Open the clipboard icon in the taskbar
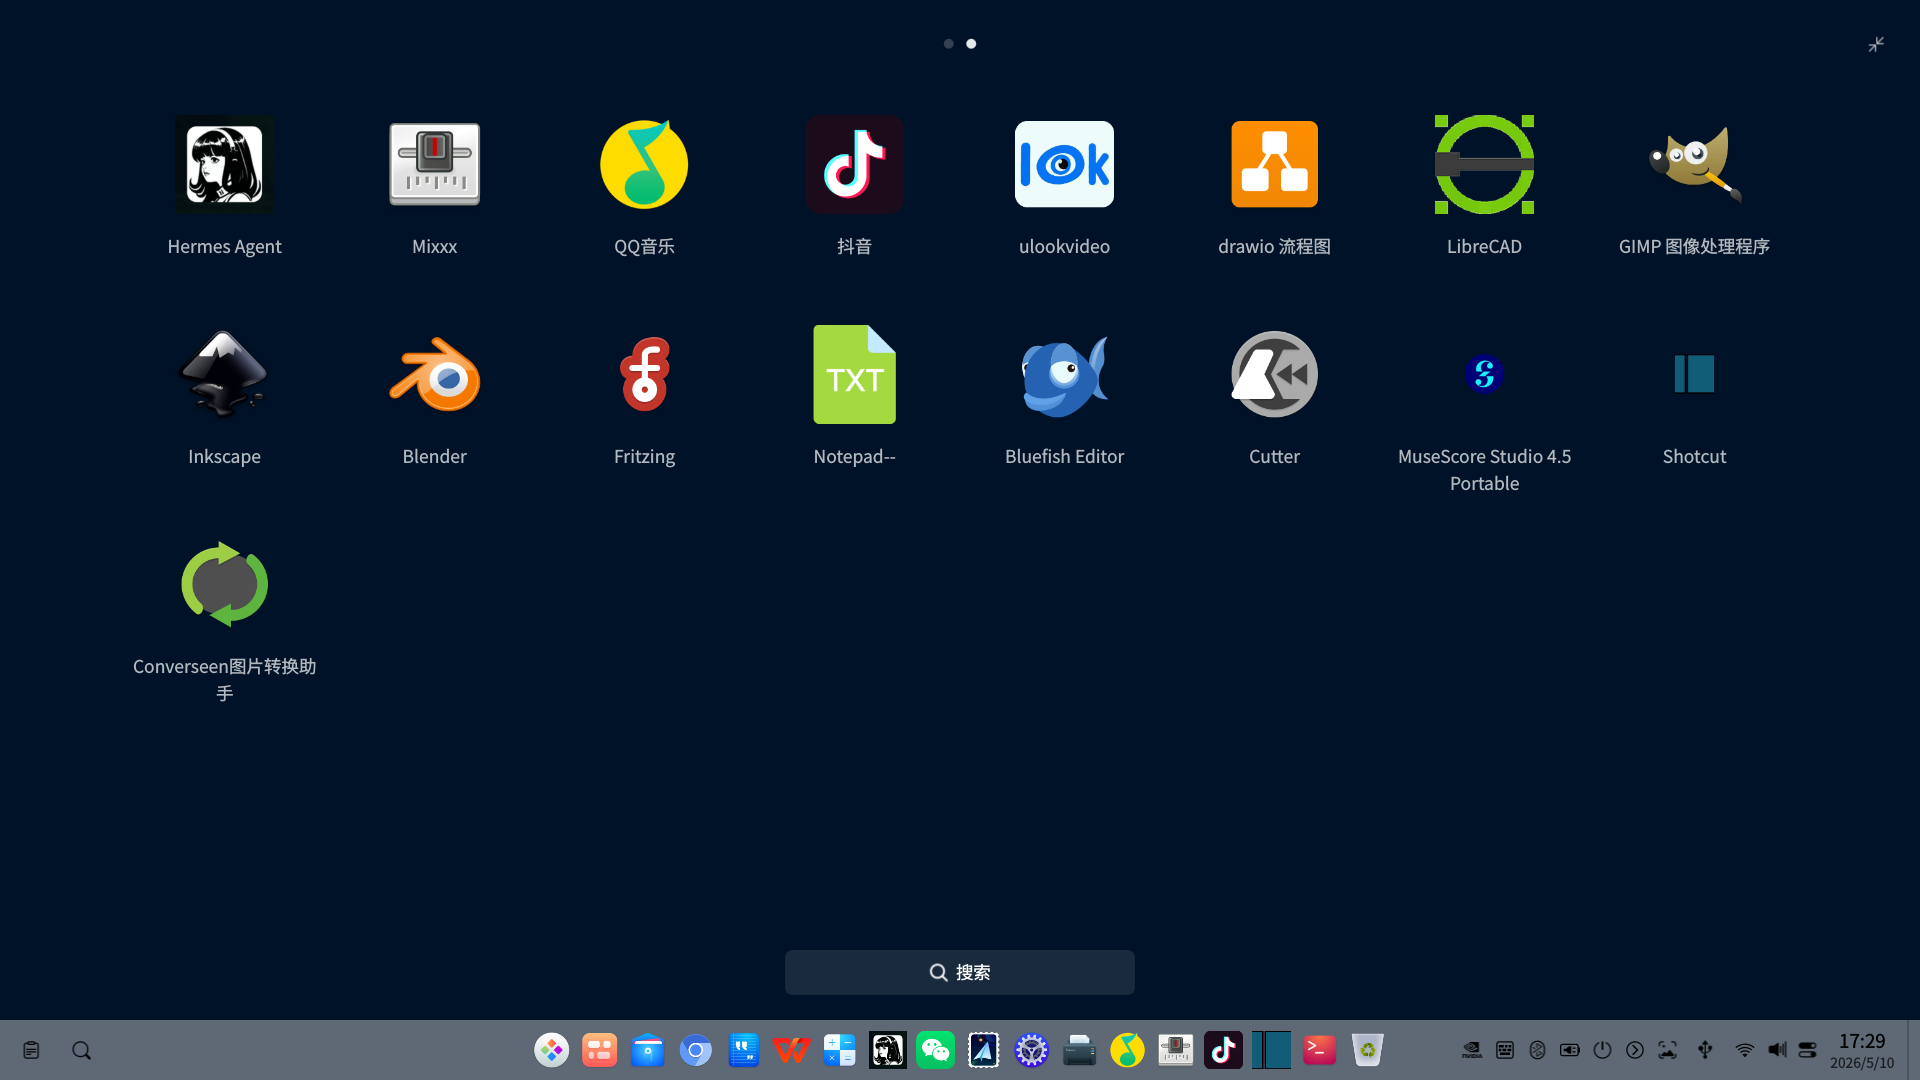Image resolution: width=1920 pixels, height=1080 pixels. [32, 1050]
